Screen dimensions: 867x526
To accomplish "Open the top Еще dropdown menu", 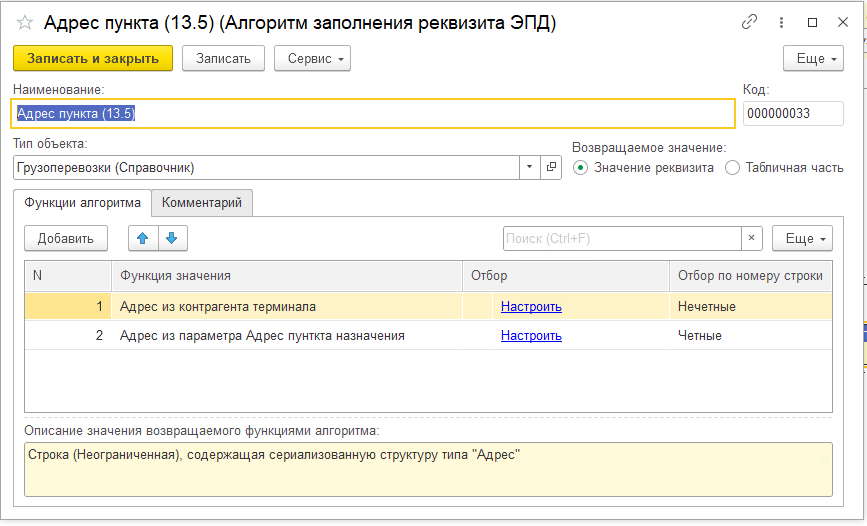I will click(x=813, y=59).
